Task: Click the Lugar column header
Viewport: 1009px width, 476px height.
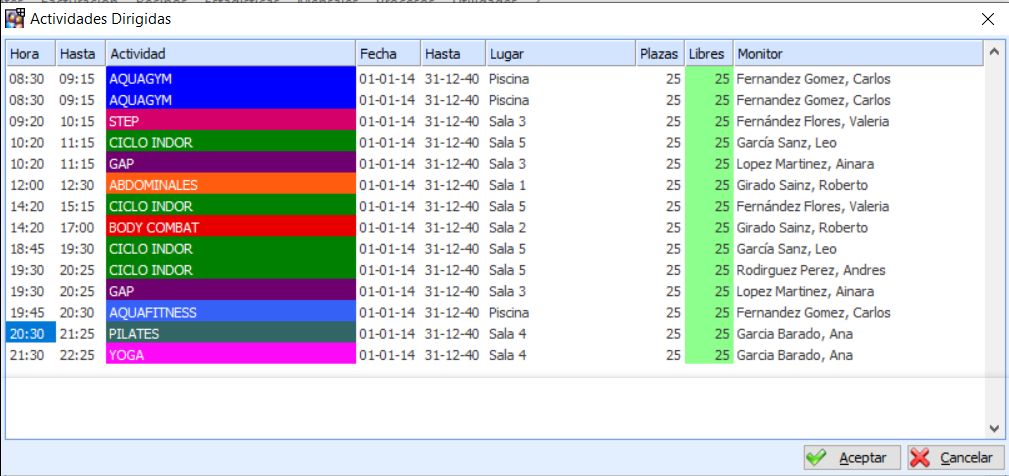Action: (559, 53)
